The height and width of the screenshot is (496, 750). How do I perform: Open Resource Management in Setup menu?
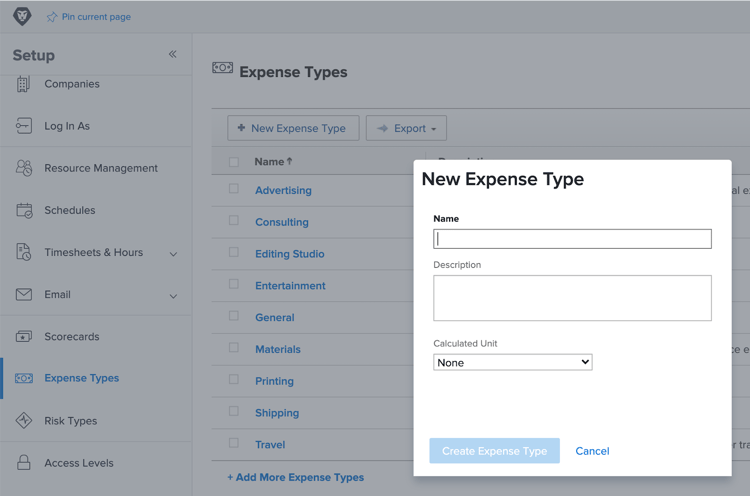[101, 168]
